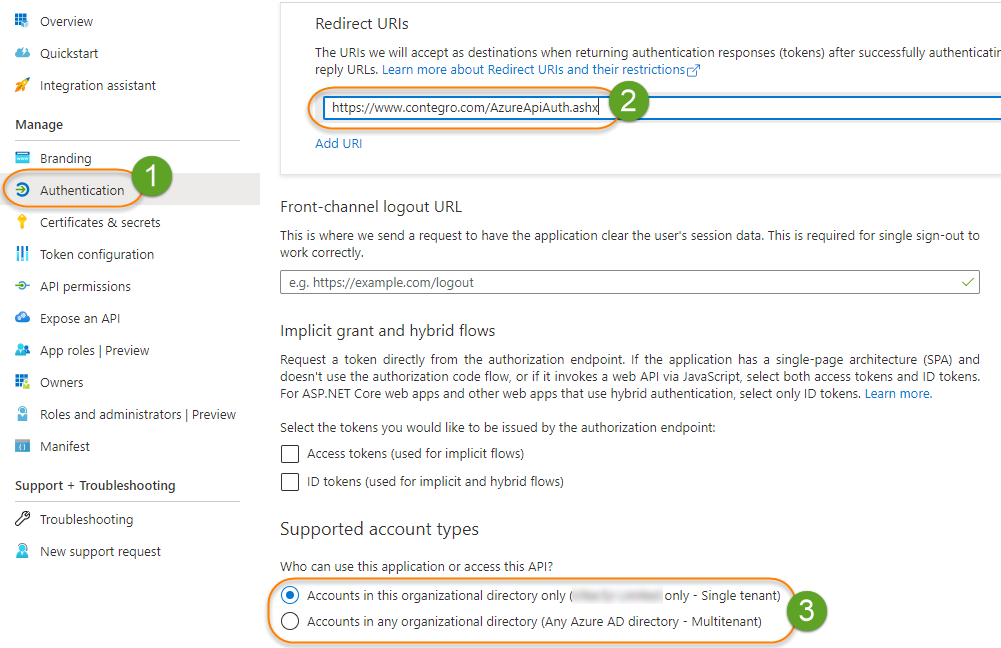Open API permissions in sidebar
This screenshot has height=648, width=1001.
tap(85, 286)
